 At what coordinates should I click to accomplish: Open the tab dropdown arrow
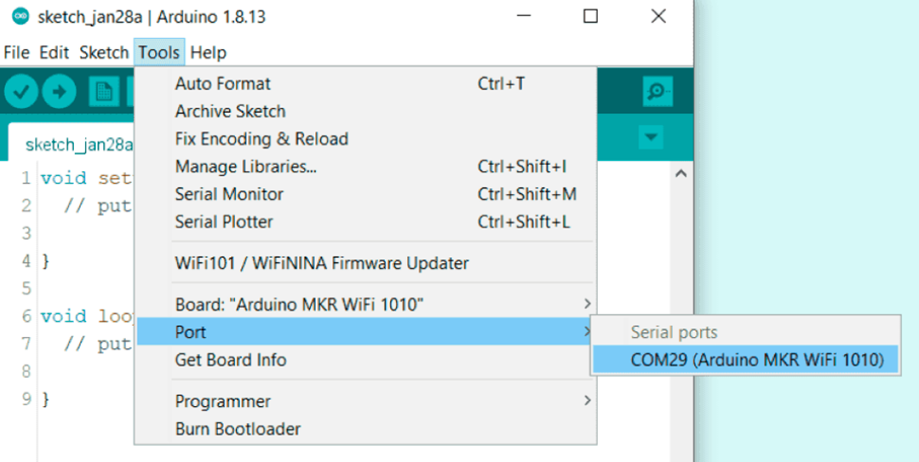point(652,137)
